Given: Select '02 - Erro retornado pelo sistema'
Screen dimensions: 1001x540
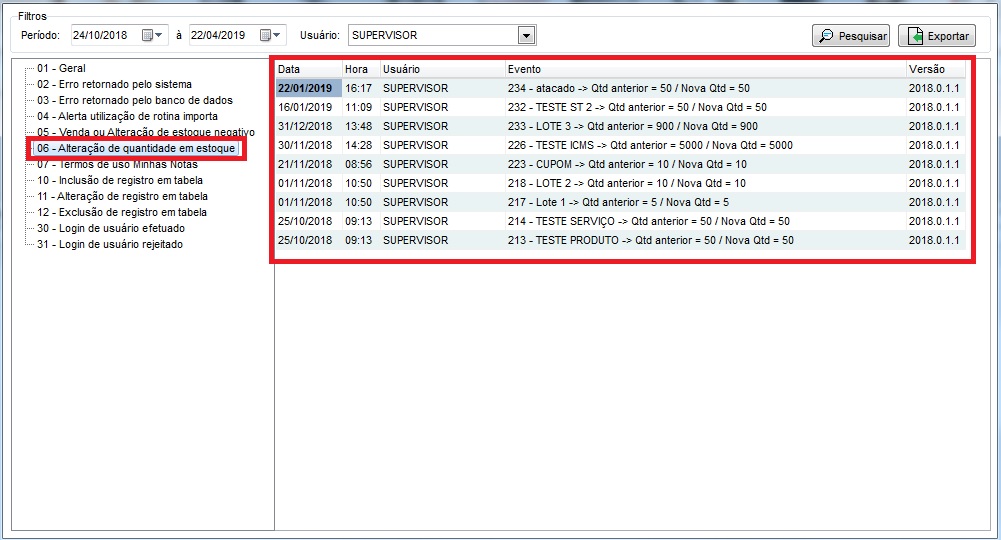Looking at the screenshot, I should click(x=114, y=84).
